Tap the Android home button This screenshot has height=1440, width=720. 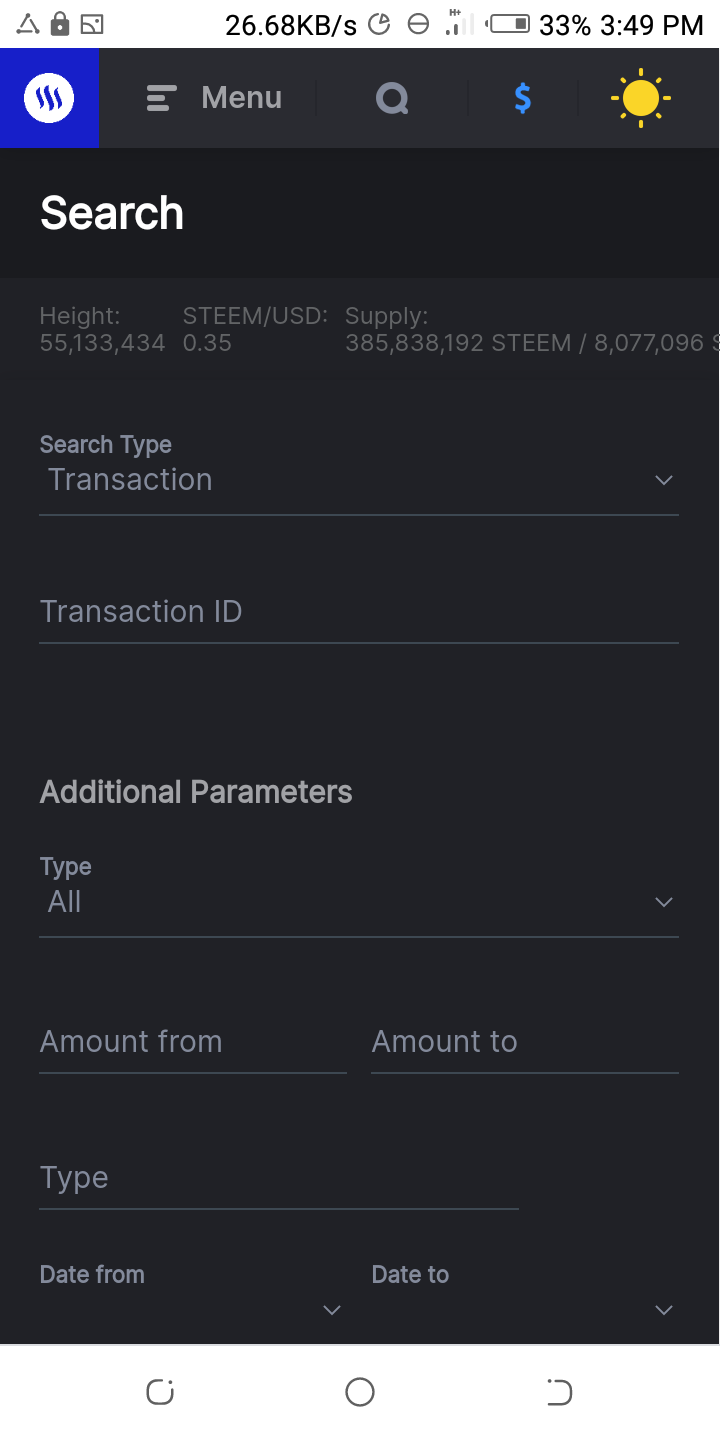point(360,1392)
